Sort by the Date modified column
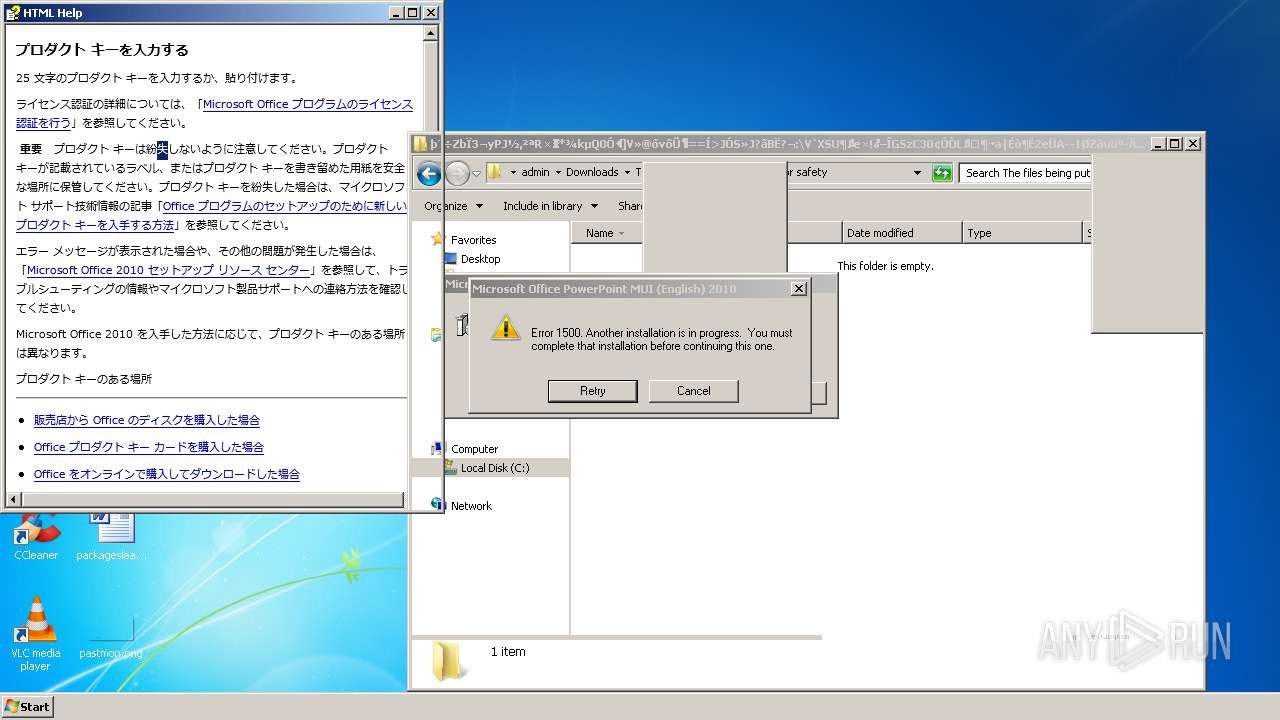1280x720 pixels. click(x=902, y=233)
